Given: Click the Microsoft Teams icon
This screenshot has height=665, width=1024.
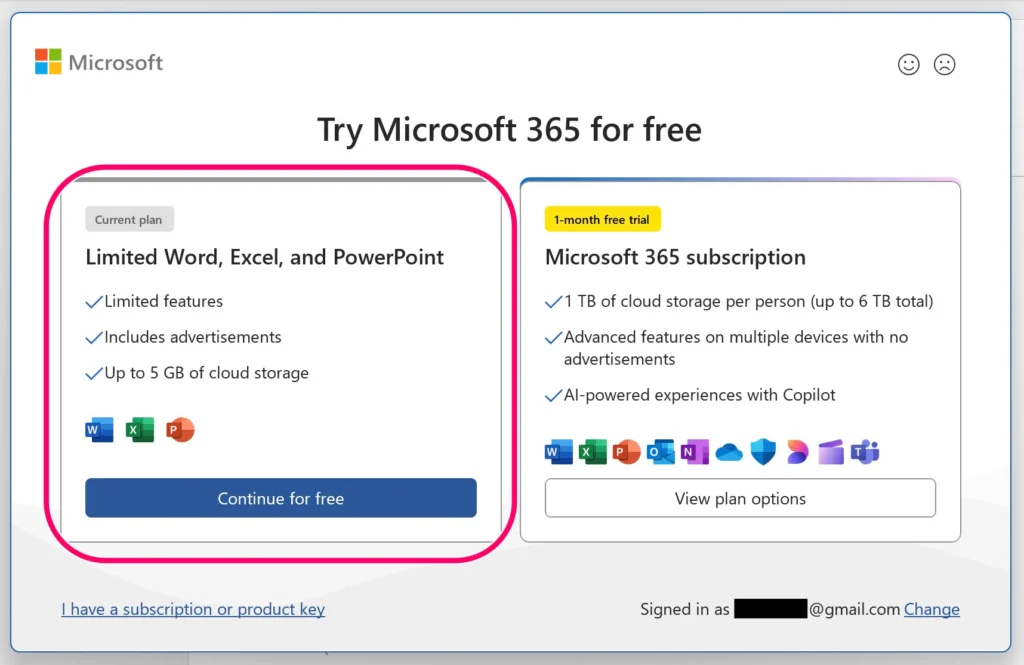Looking at the screenshot, I should pos(864,452).
